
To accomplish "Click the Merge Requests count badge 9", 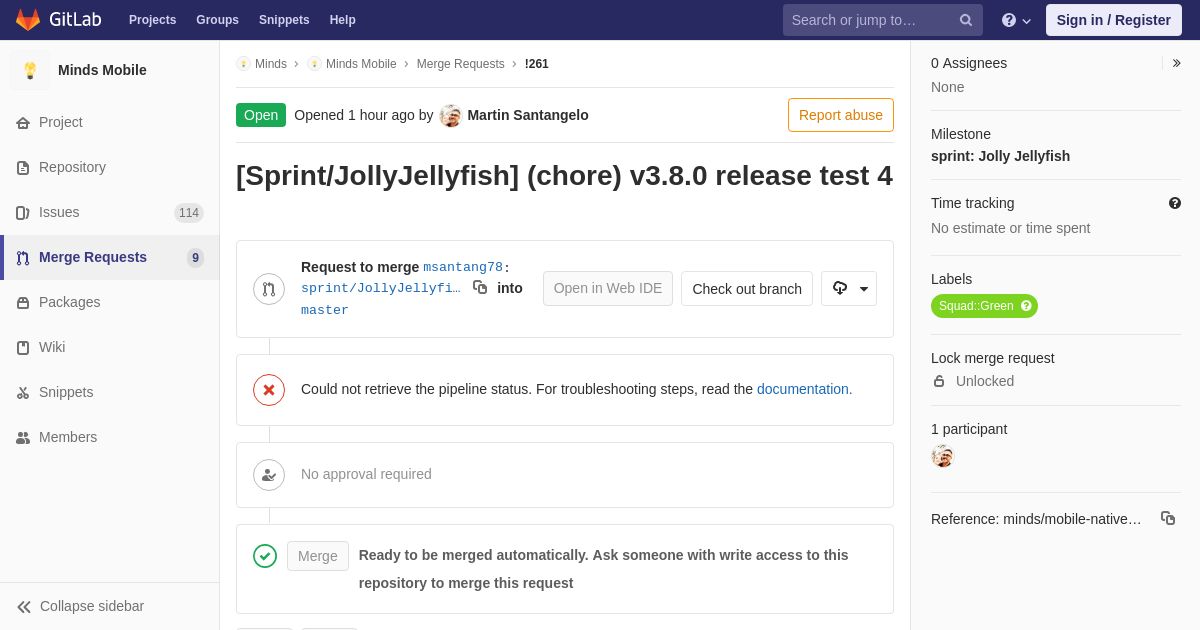I will pyautogui.click(x=195, y=258).
